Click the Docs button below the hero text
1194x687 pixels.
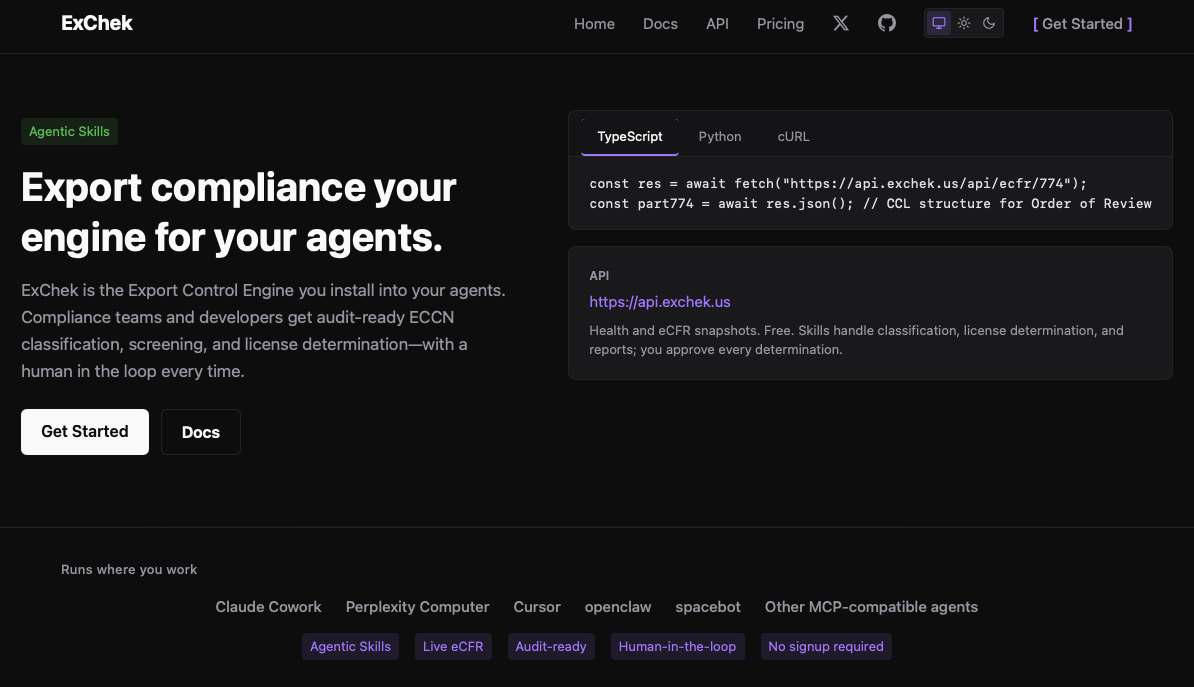201,432
